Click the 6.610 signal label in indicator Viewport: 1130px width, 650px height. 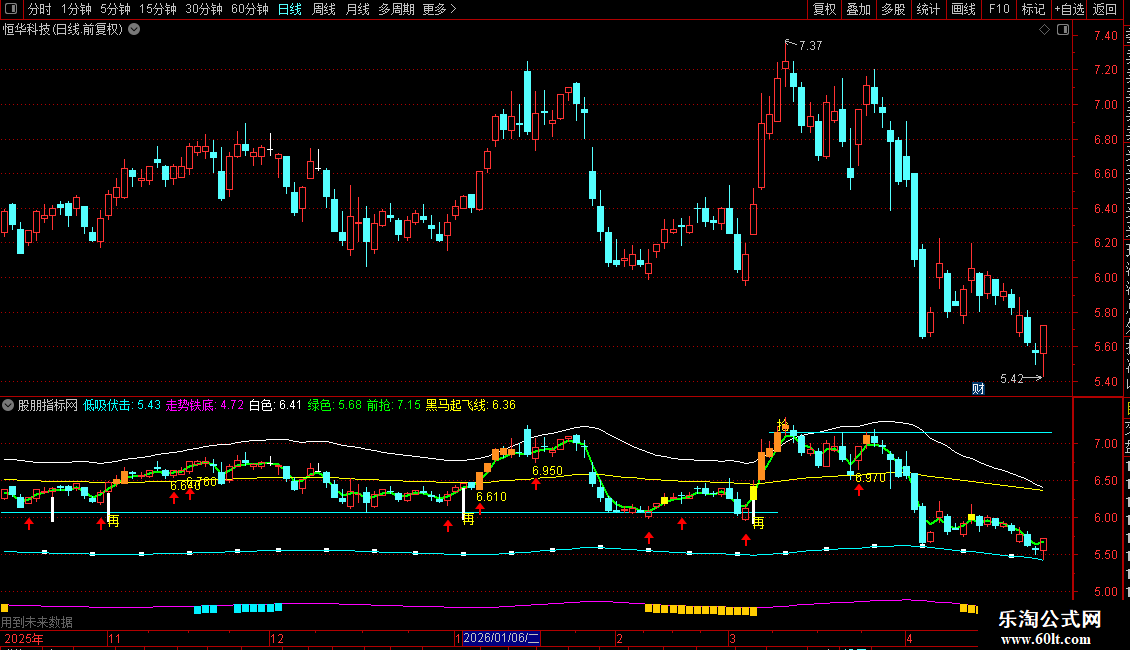[491, 497]
